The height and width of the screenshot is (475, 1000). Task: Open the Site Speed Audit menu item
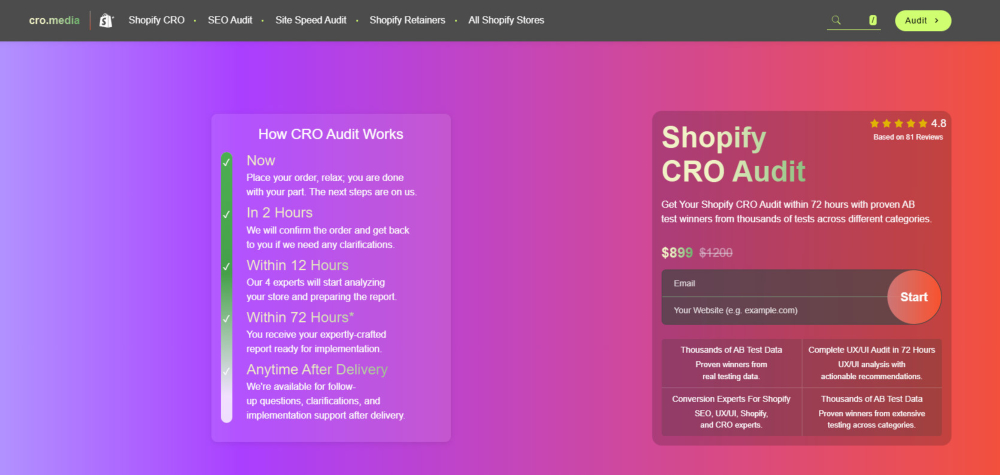[x=311, y=20]
